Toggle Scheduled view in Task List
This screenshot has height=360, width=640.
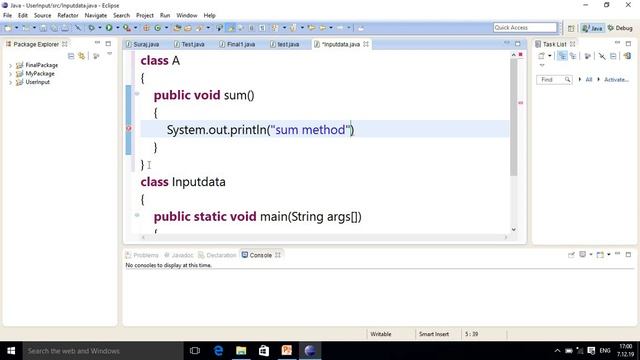point(573,56)
